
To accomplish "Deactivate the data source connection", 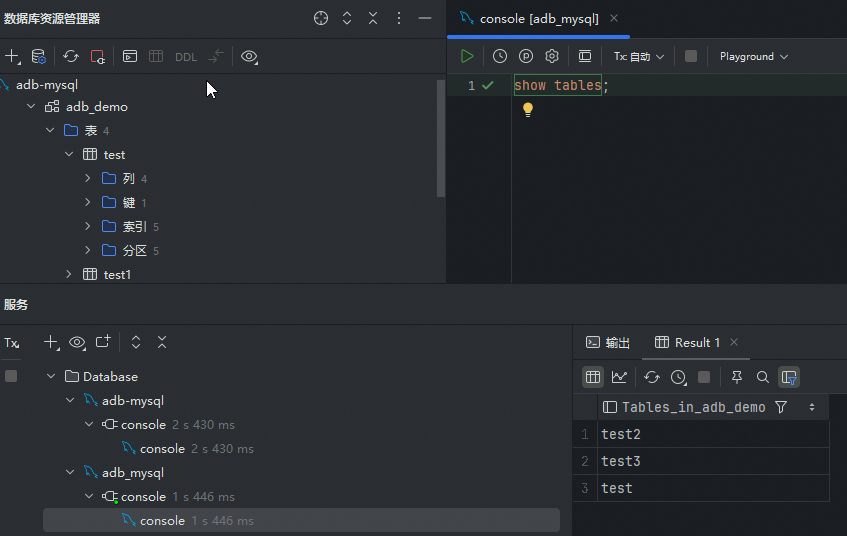I will pyautogui.click(x=97, y=56).
